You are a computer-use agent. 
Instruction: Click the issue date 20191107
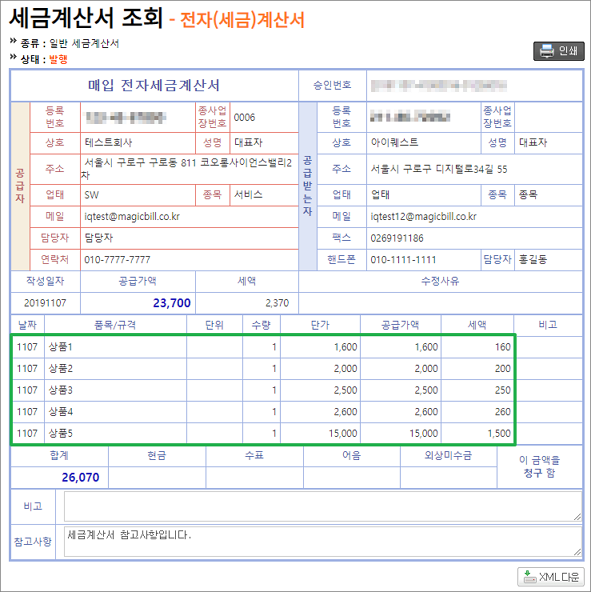[x=45, y=303]
